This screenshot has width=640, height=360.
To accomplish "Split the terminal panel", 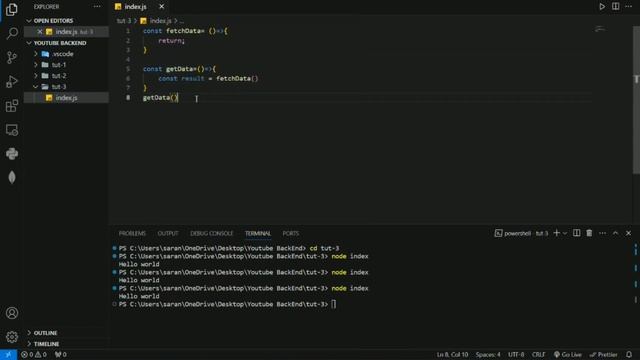I will [x=576, y=233].
